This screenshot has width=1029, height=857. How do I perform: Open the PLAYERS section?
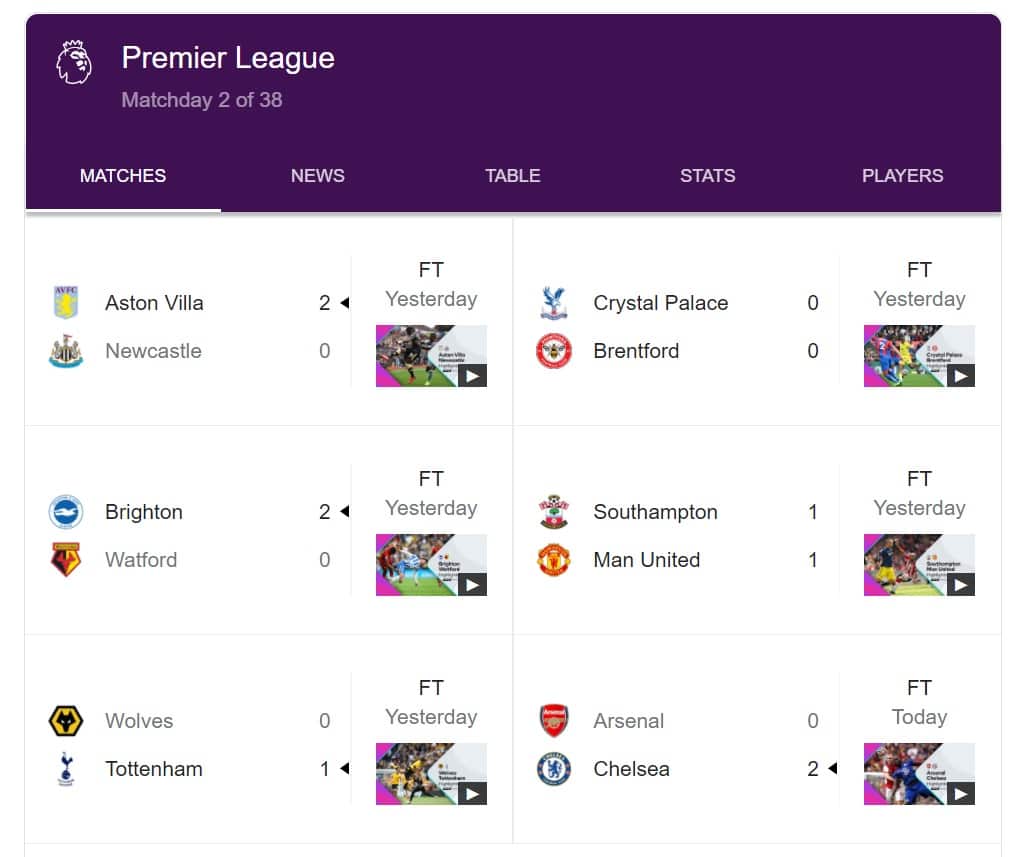902,175
